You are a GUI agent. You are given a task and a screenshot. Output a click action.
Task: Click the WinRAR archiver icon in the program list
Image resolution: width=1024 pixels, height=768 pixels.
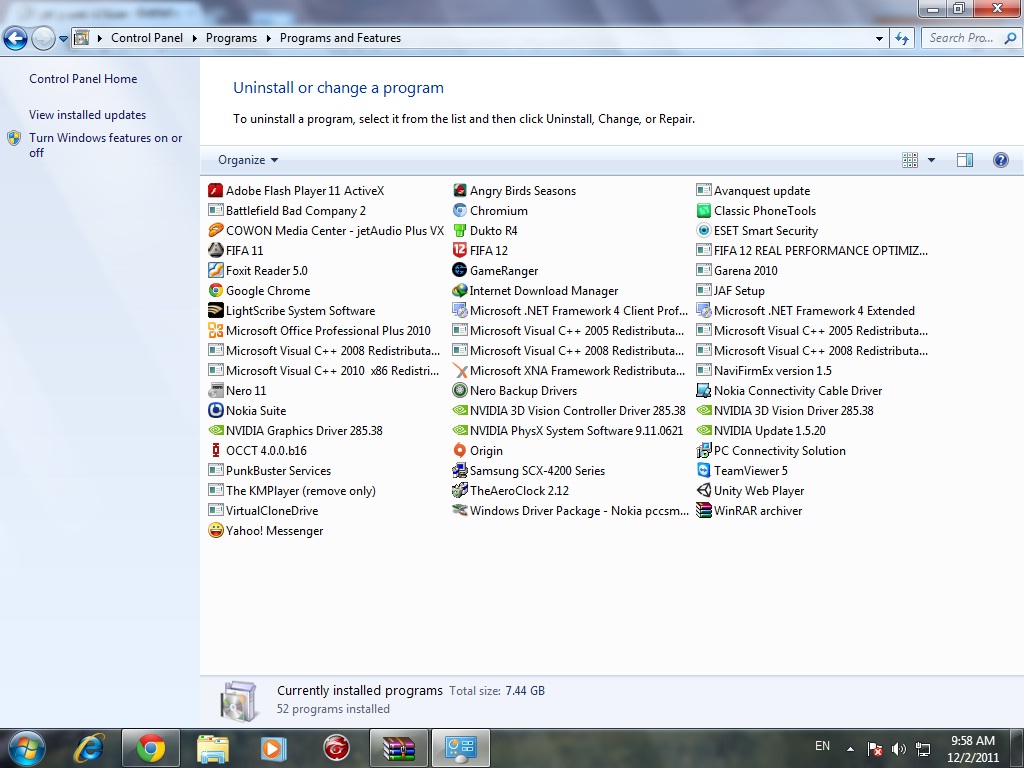[703, 511]
